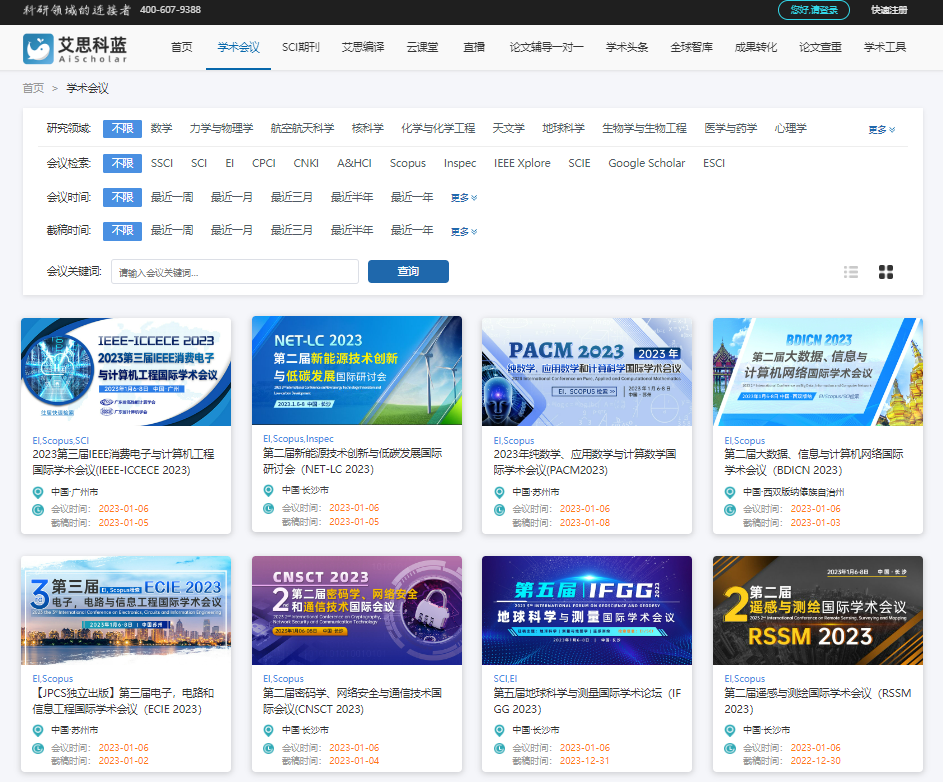Click location pin icon on IEEE-ICCECE 2023 card
Image resolution: width=943 pixels, height=782 pixels.
(38, 493)
